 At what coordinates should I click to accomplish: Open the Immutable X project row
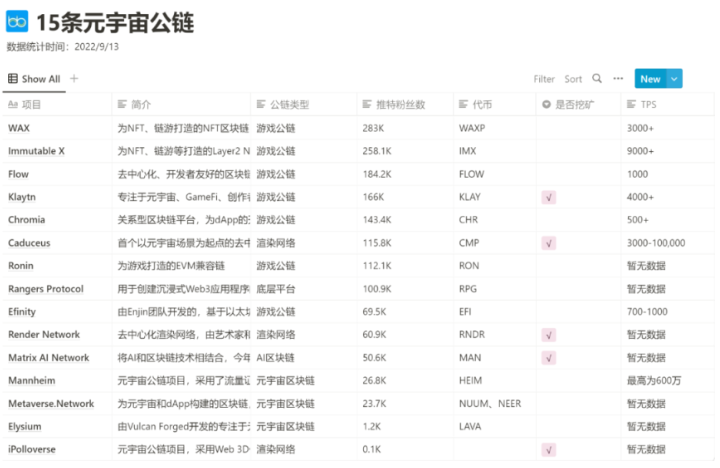pos(36,151)
